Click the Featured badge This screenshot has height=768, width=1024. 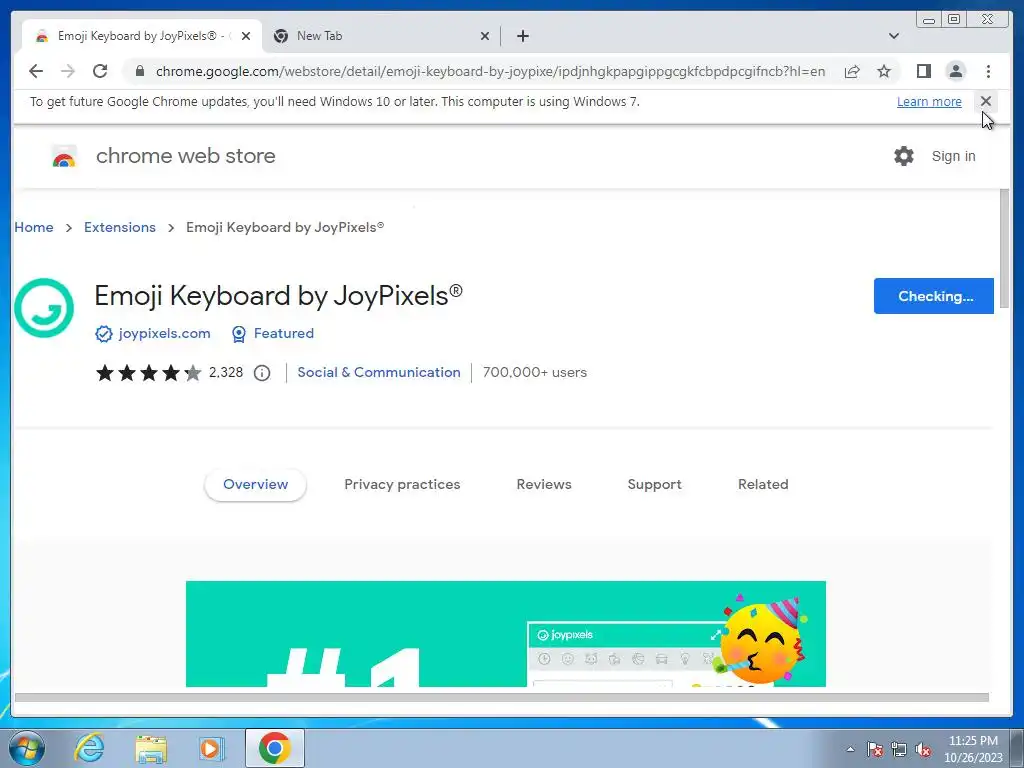pos(273,334)
